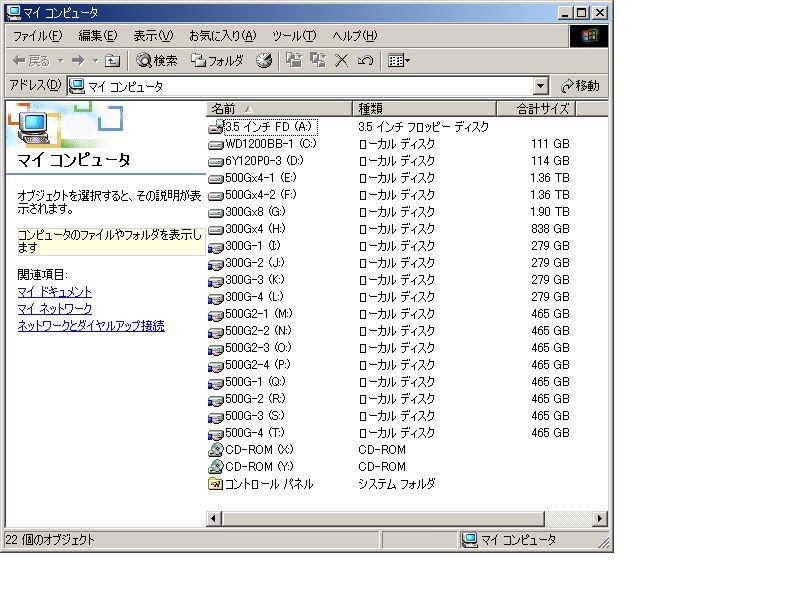Select the 6Y120P0-3 (D:) drive icon
The height and width of the screenshot is (600, 800).
pos(216,162)
